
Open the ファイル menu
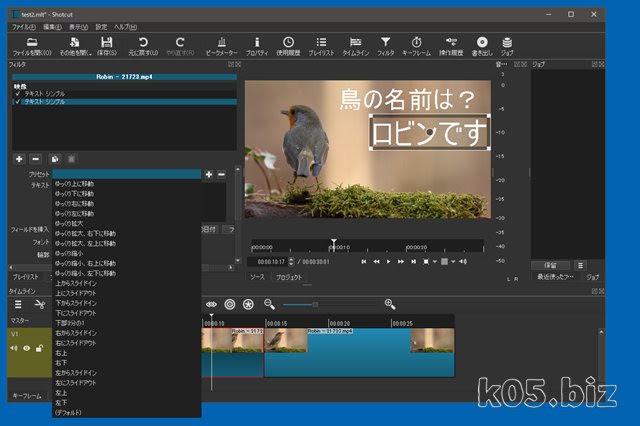point(23,27)
